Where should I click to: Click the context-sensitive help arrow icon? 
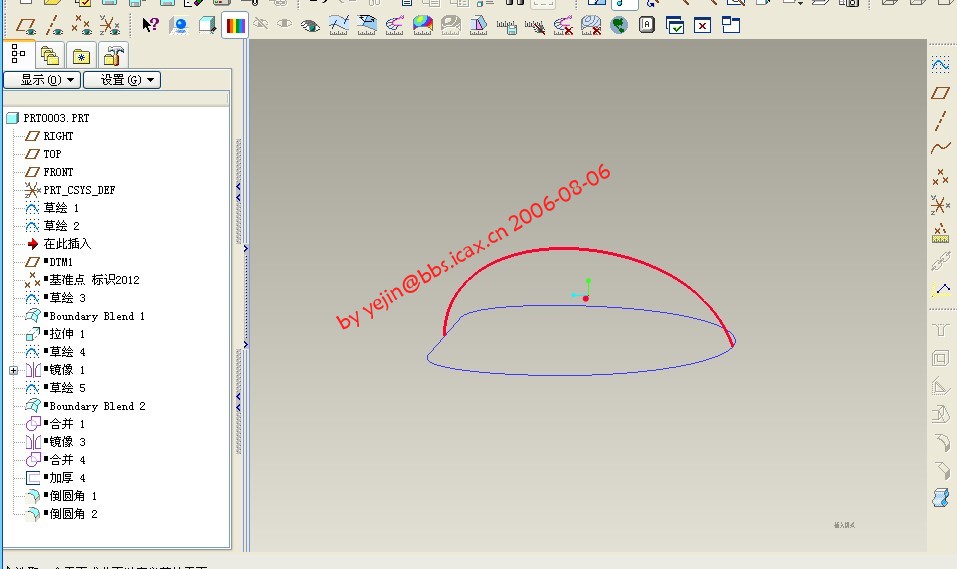click(150, 25)
